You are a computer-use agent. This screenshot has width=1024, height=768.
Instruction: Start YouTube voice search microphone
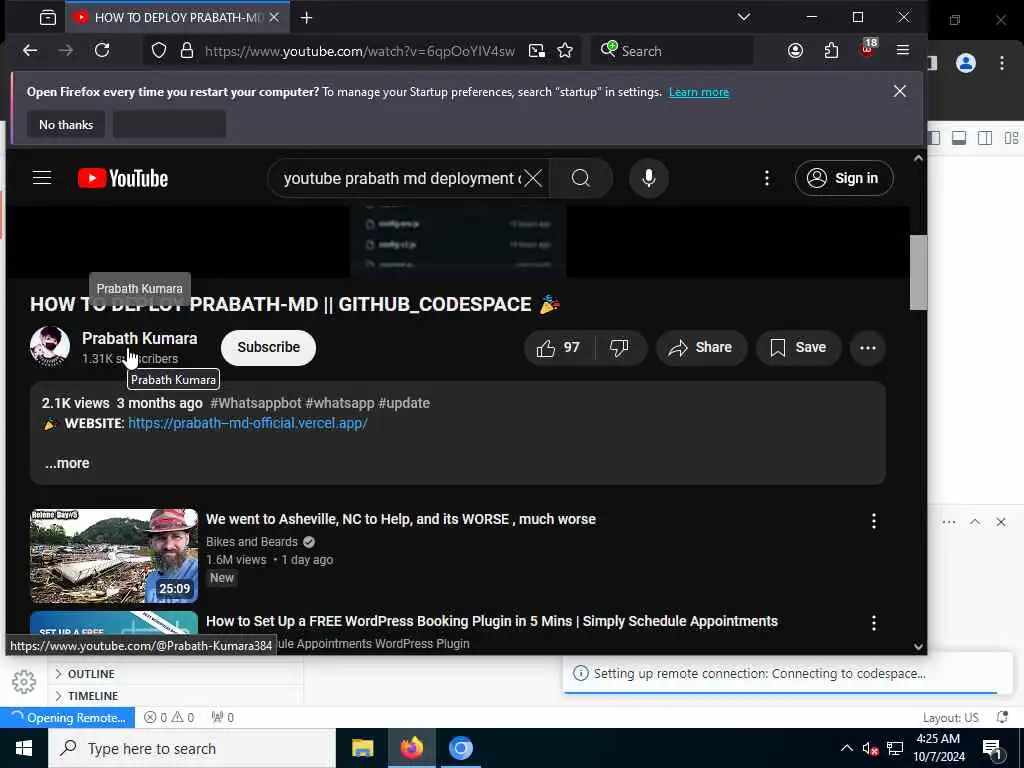[648, 178]
